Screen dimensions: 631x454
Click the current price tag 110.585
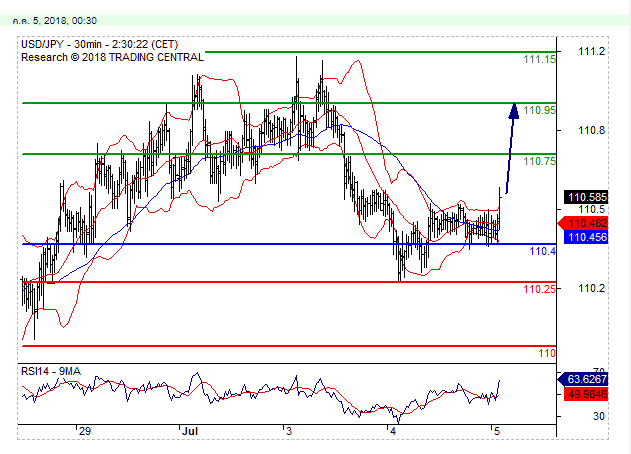click(x=586, y=197)
